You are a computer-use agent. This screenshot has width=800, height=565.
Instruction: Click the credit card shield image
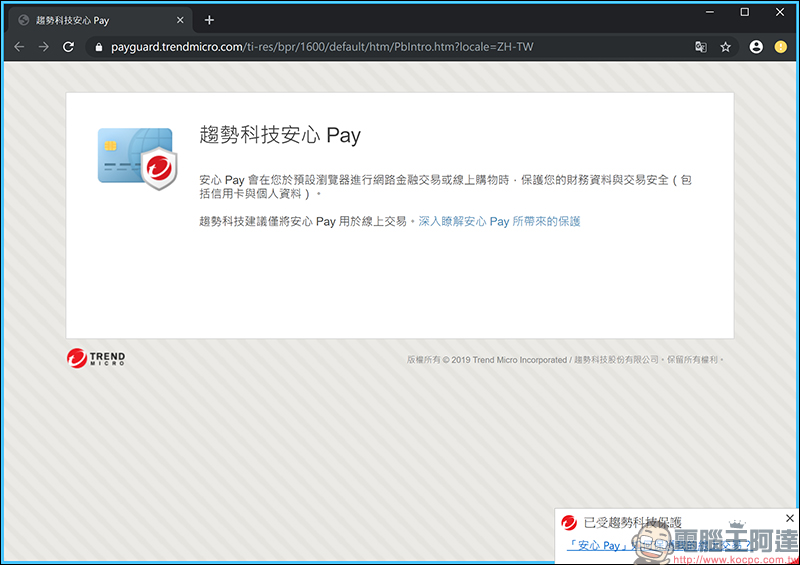[138, 158]
